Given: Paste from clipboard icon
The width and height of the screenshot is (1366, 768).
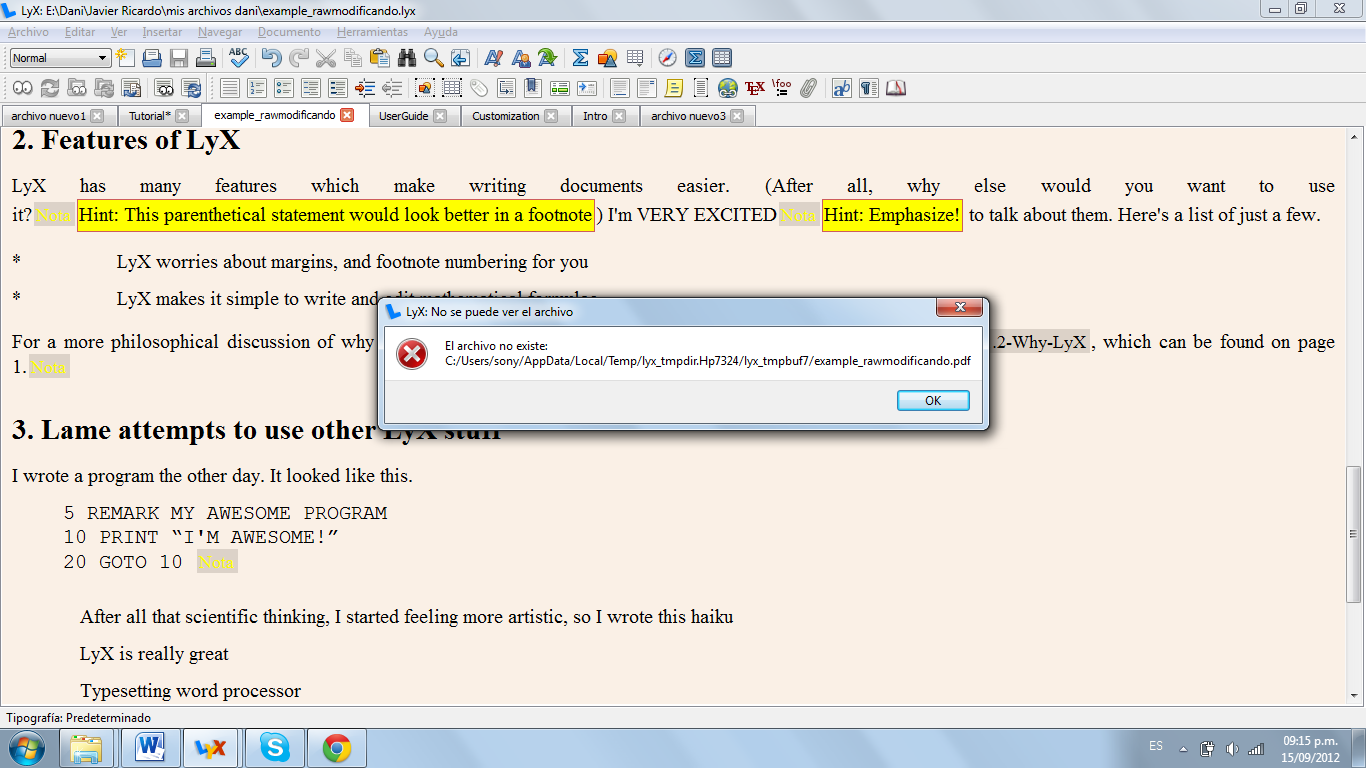Looking at the screenshot, I should click(380, 58).
